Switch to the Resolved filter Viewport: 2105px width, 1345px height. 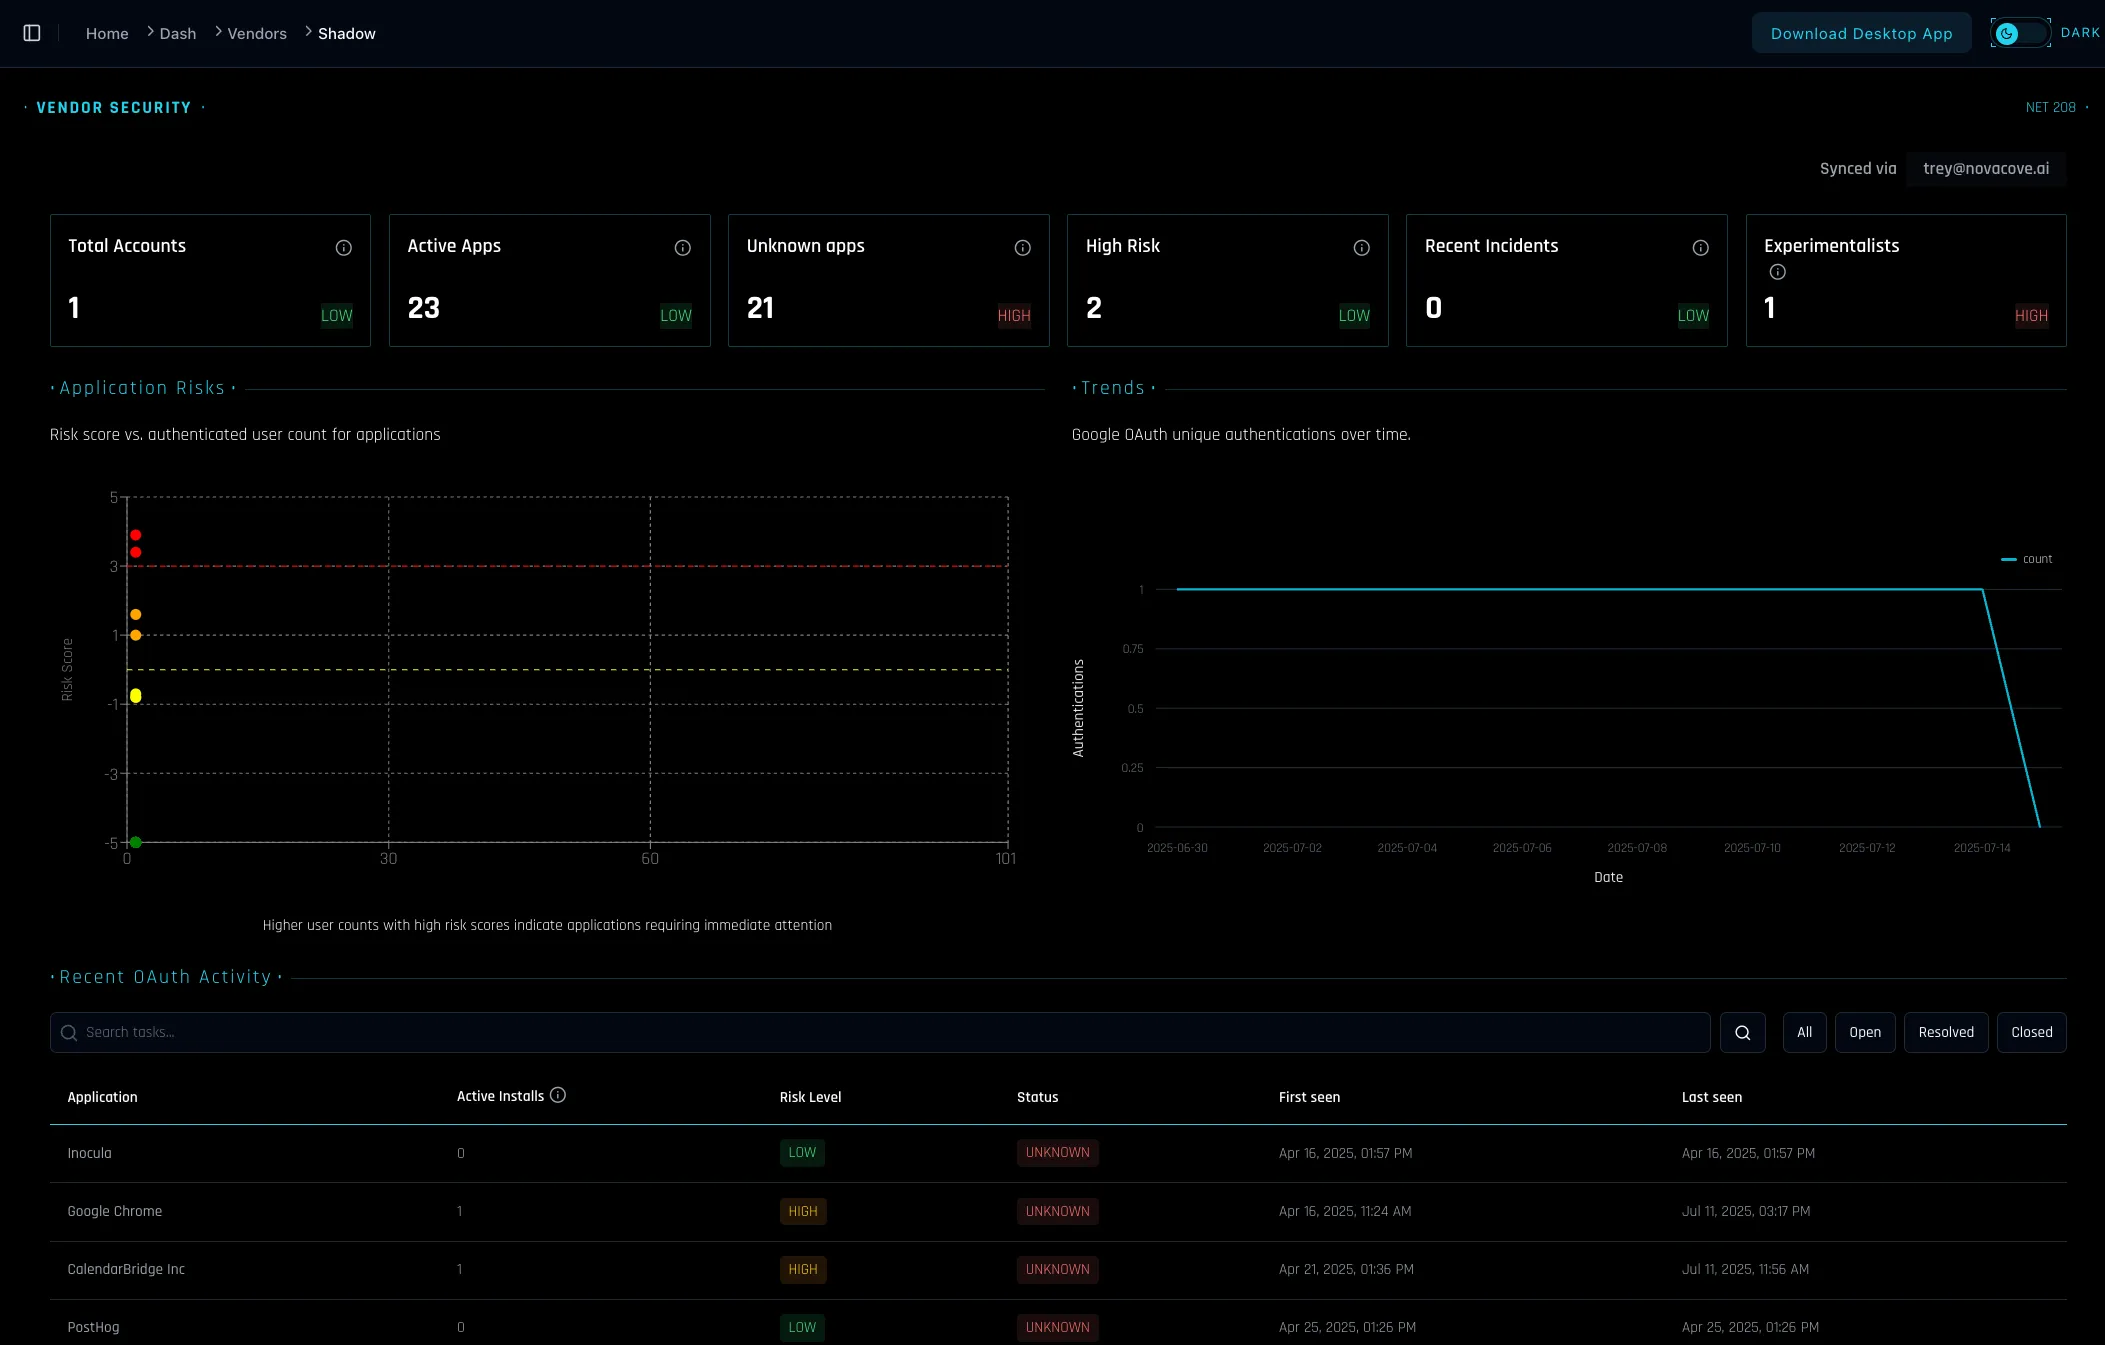coord(1944,1032)
